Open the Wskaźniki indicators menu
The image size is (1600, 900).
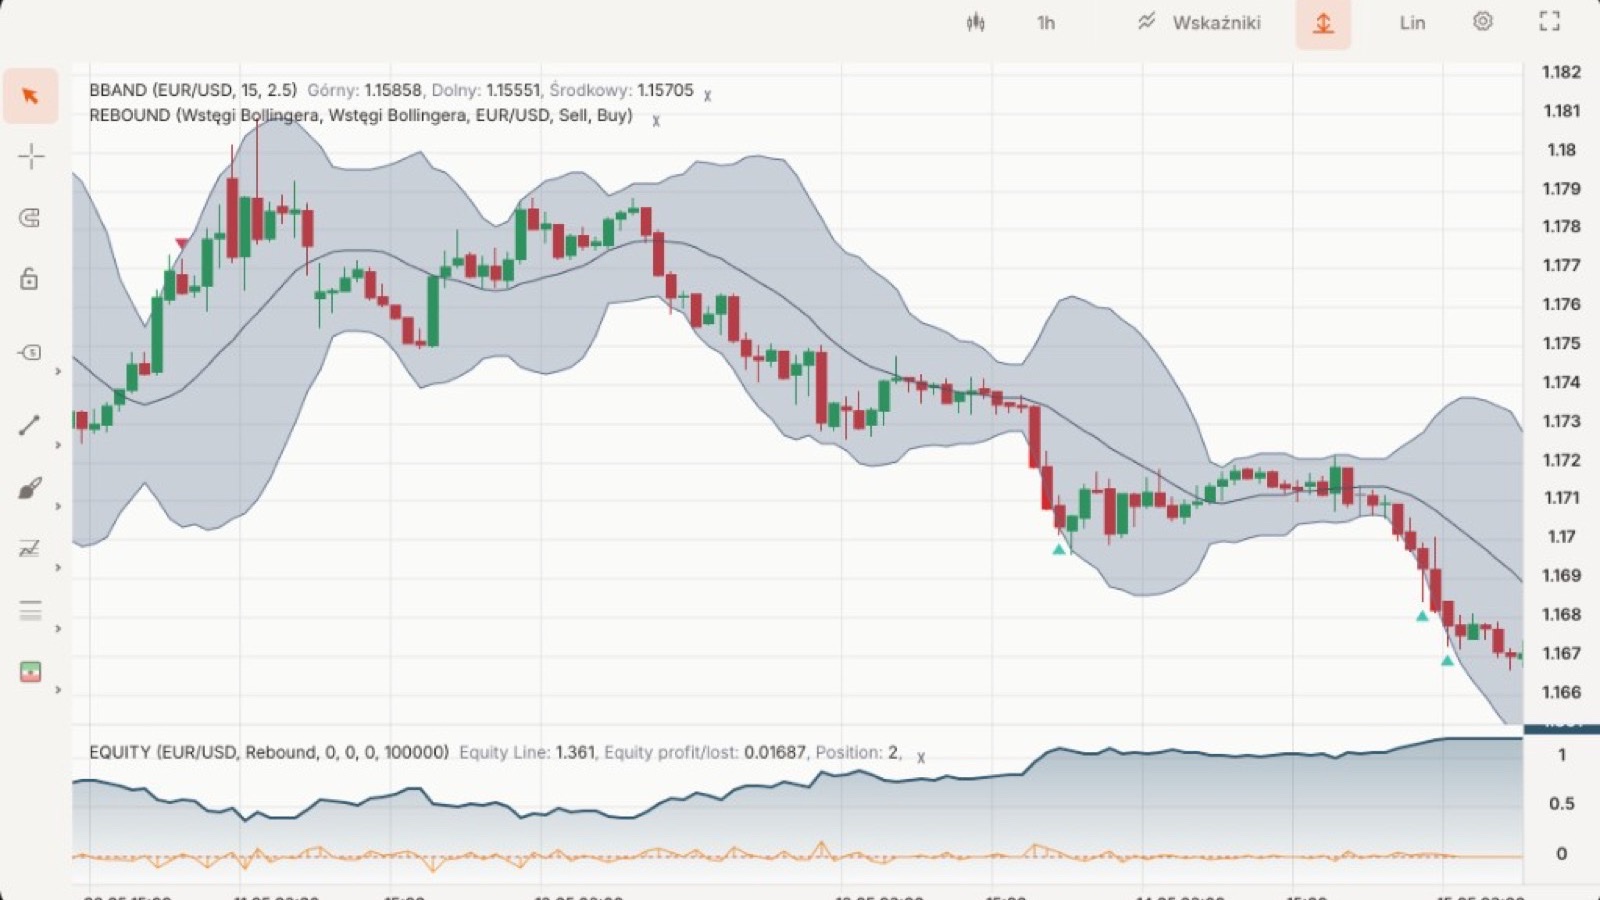[x=1199, y=22]
